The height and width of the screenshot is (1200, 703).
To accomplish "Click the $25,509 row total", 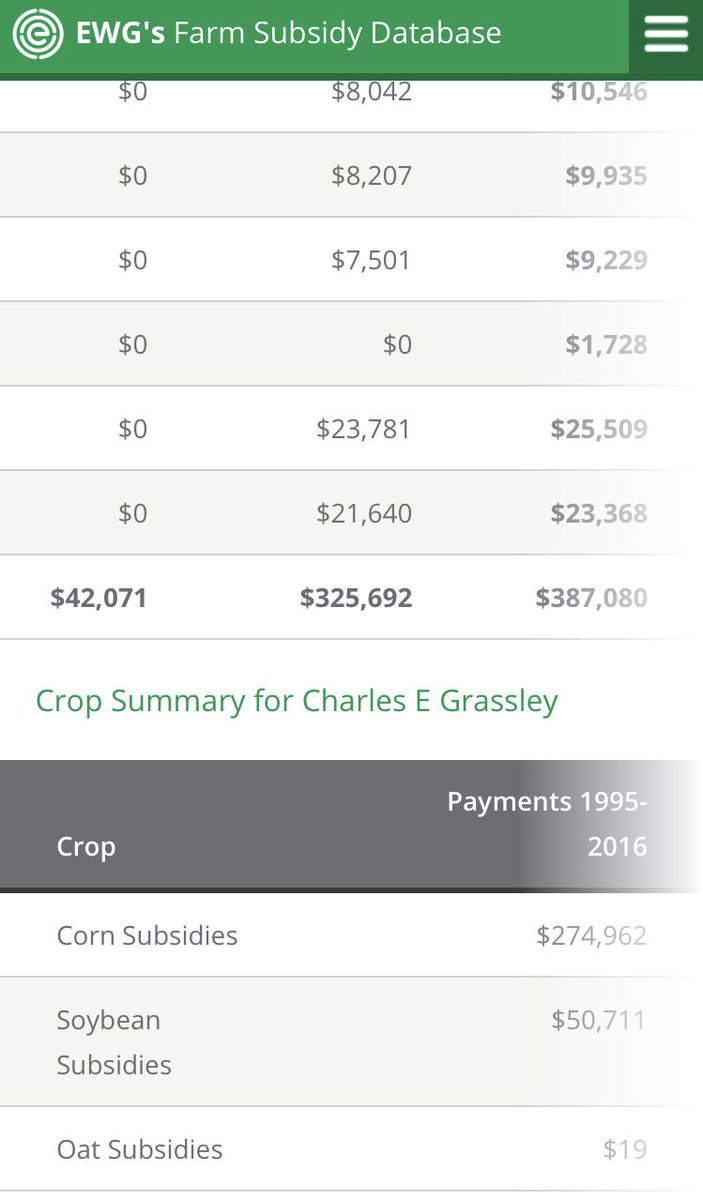I will tap(599, 429).
